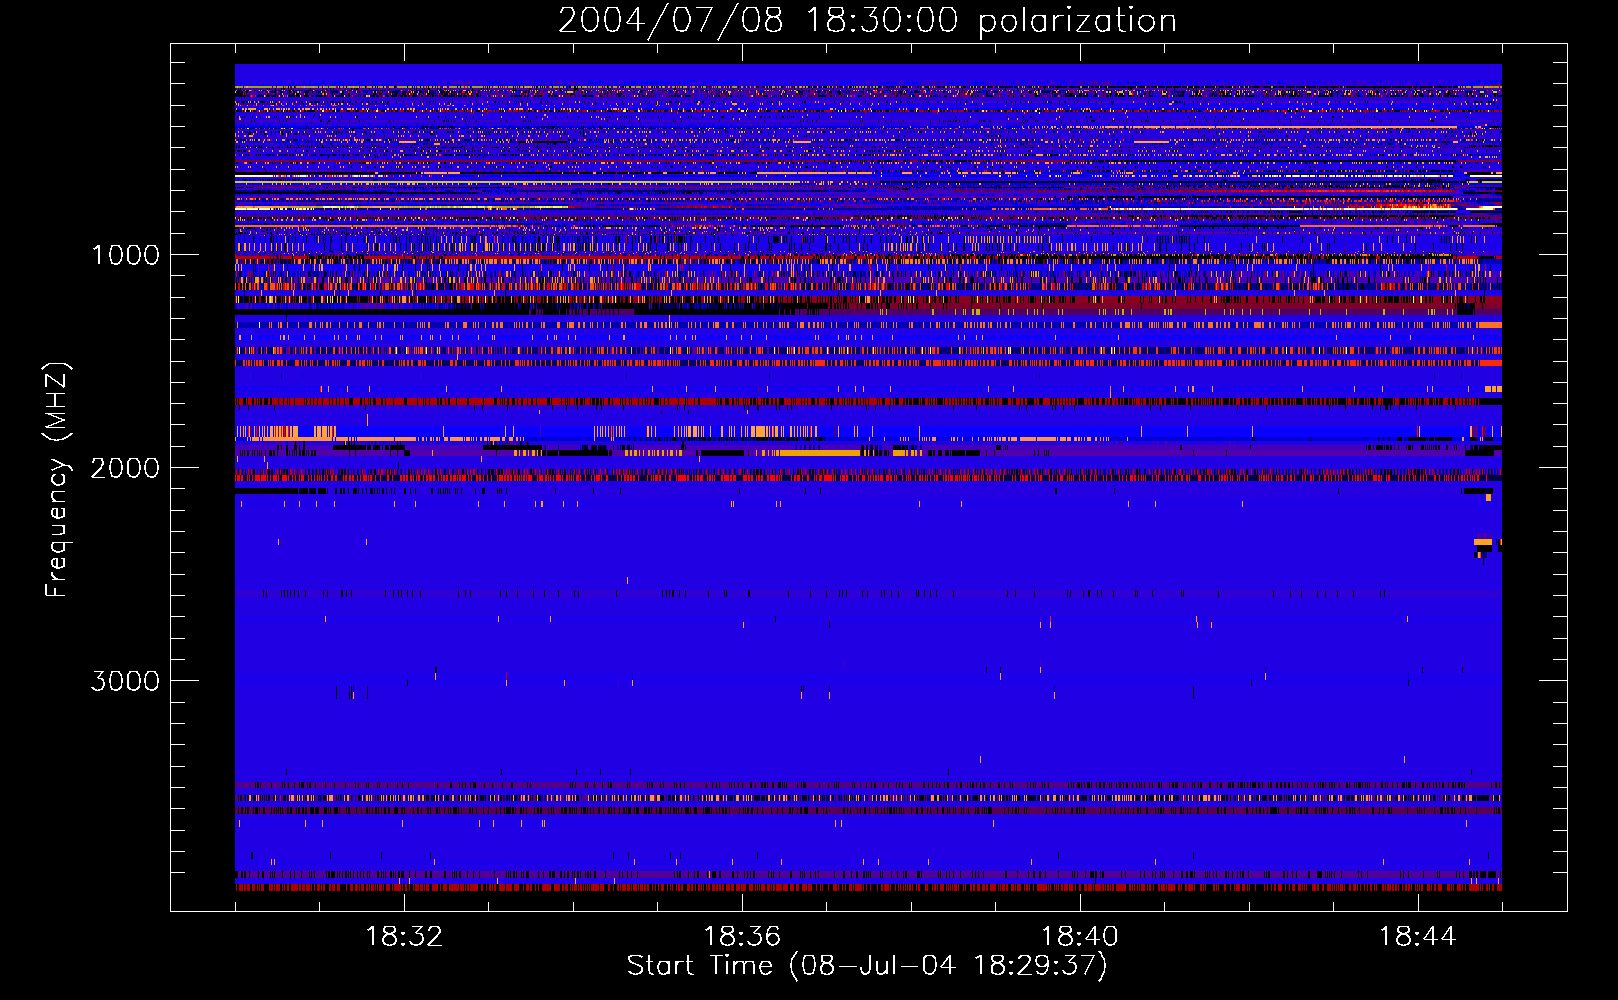
Task: Select the 2000 frequency tick label
Action: pyautogui.click(x=125, y=468)
